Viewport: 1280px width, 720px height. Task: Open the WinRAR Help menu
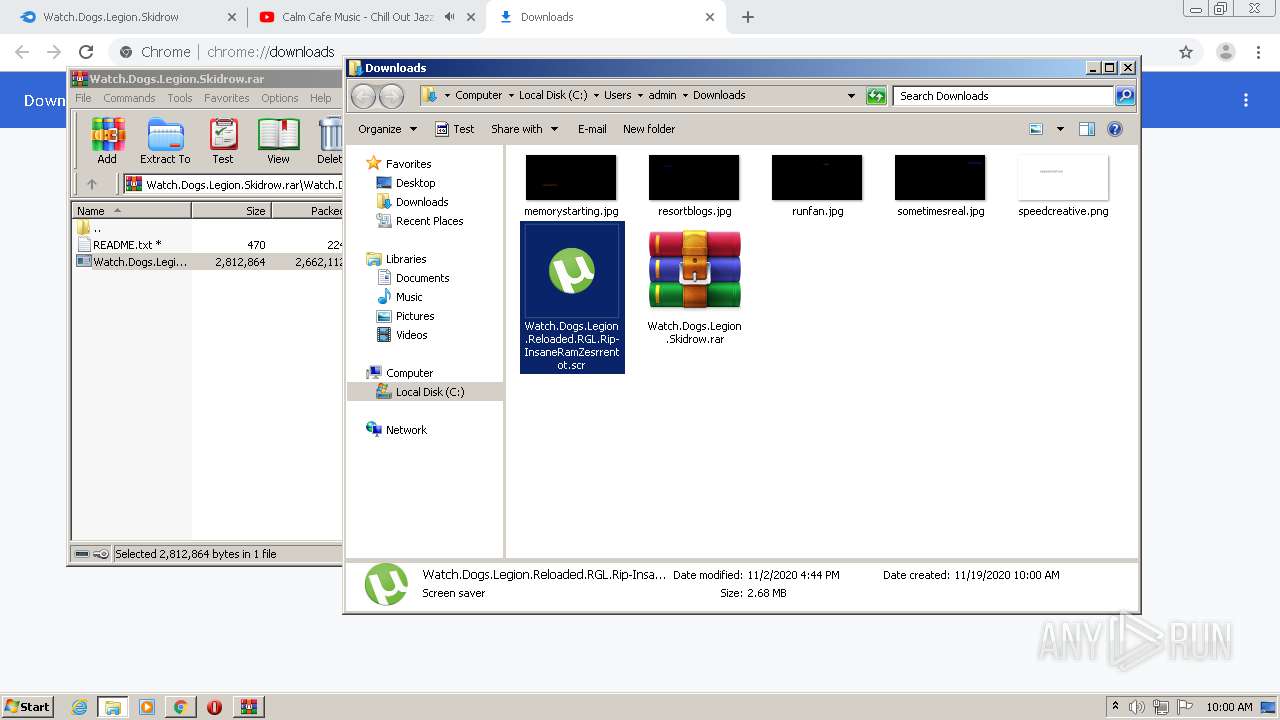click(x=320, y=98)
